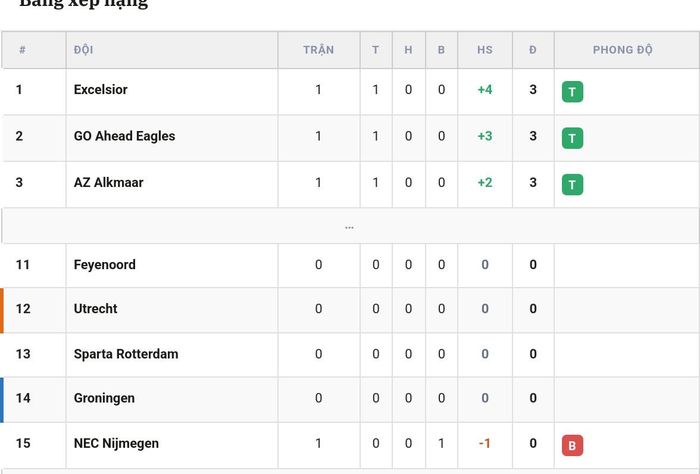
Task: Open NEC Nijmegen team link
Action: (x=116, y=443)
